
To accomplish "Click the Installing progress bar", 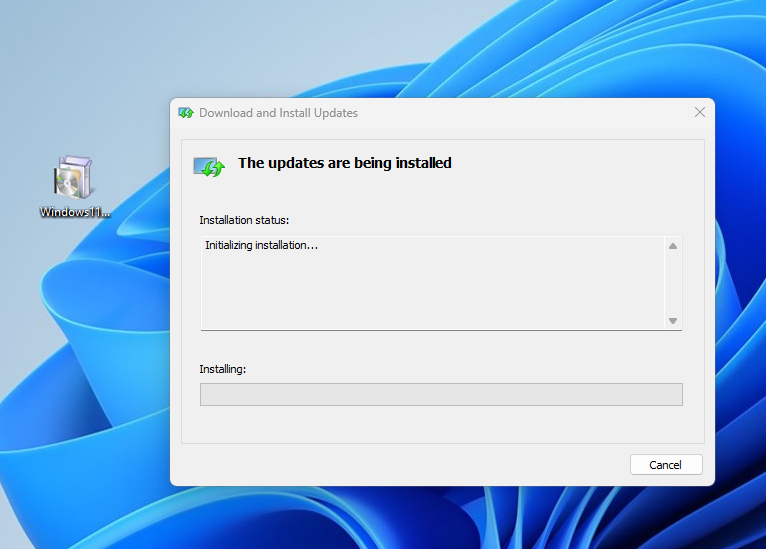I will (441, 394).
